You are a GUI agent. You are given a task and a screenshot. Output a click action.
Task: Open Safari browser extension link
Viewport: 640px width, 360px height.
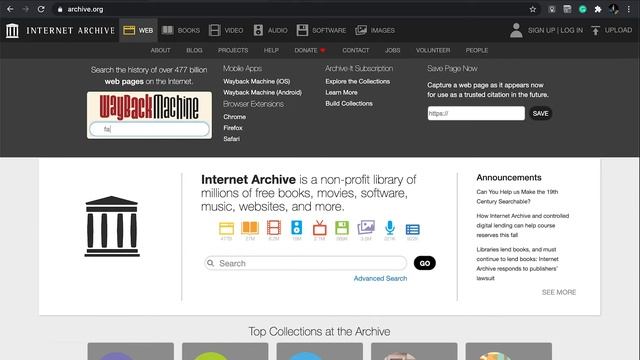coord(232,139)
